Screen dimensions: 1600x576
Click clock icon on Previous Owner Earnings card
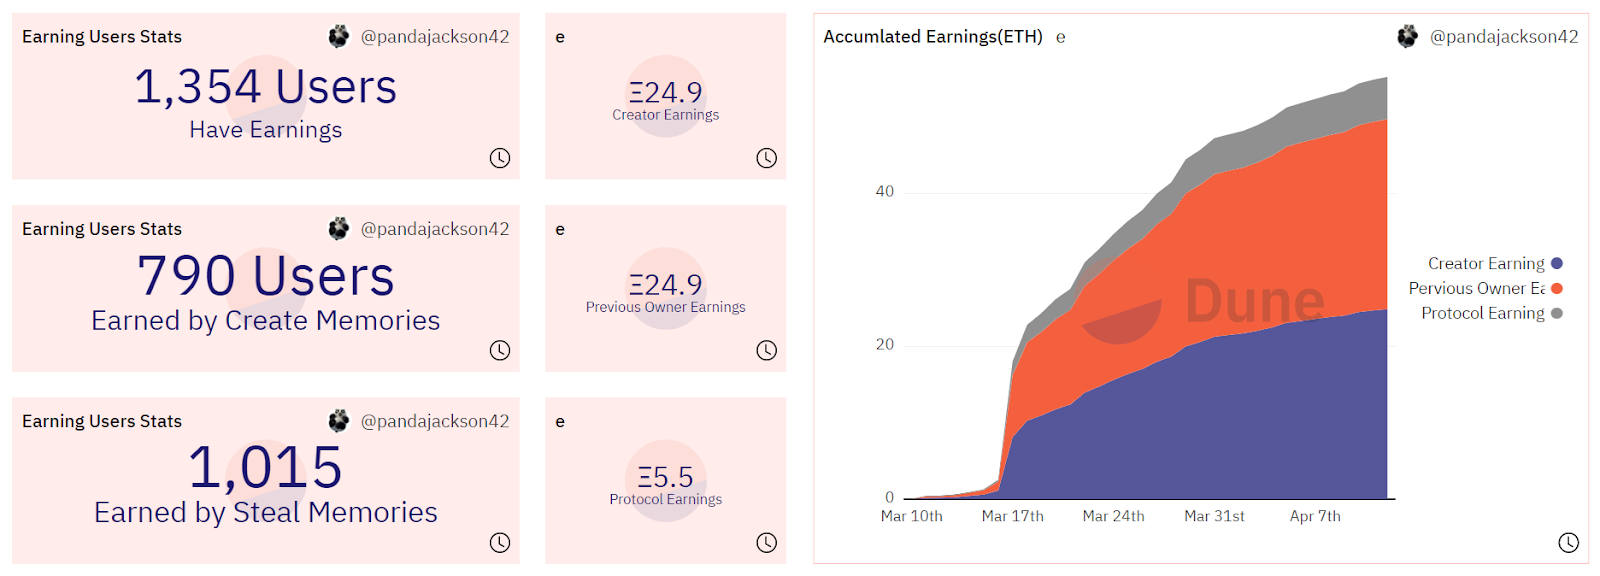coord(766,350)
